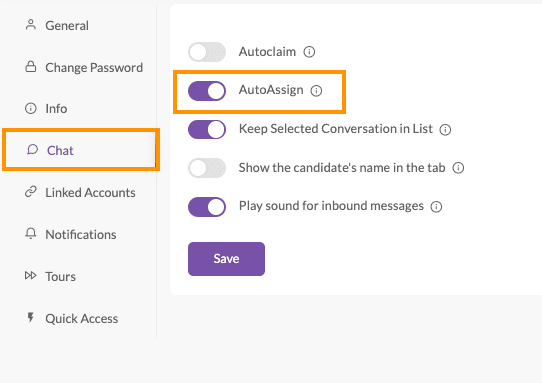Disable the AutoAssign toggle
Image resolution: width=542 pixels, height=383 pixels.
click(207, 91)
